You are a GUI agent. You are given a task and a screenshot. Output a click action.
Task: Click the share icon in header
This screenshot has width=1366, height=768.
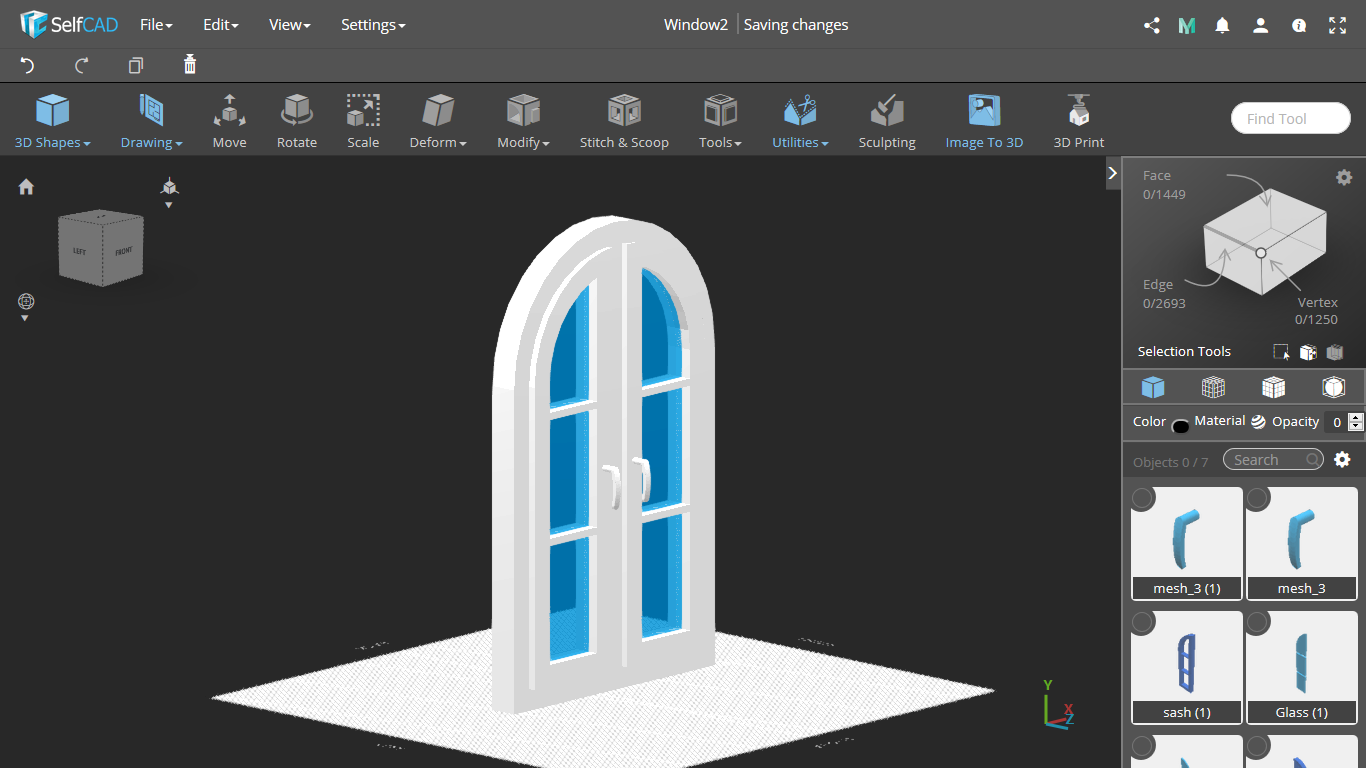(x=1151, y=26)
